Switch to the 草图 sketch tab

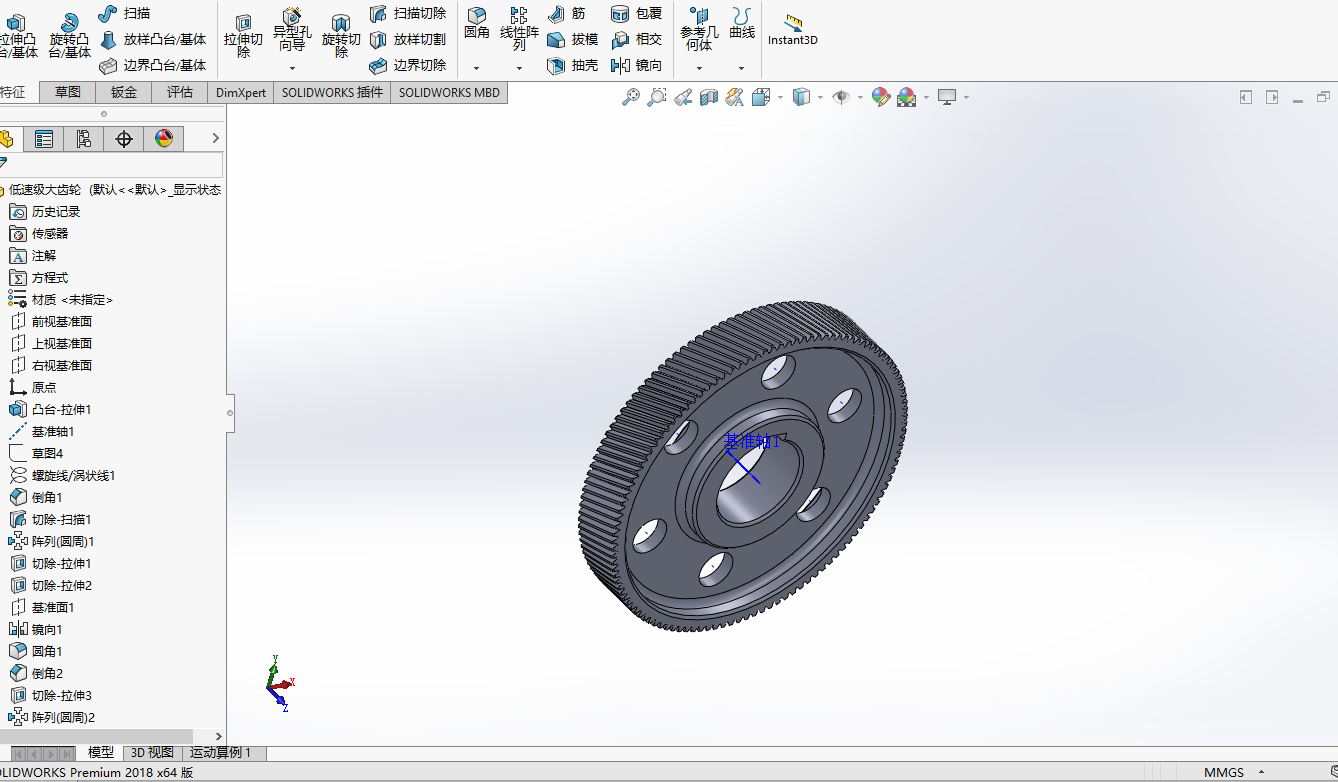click(68, 92)
